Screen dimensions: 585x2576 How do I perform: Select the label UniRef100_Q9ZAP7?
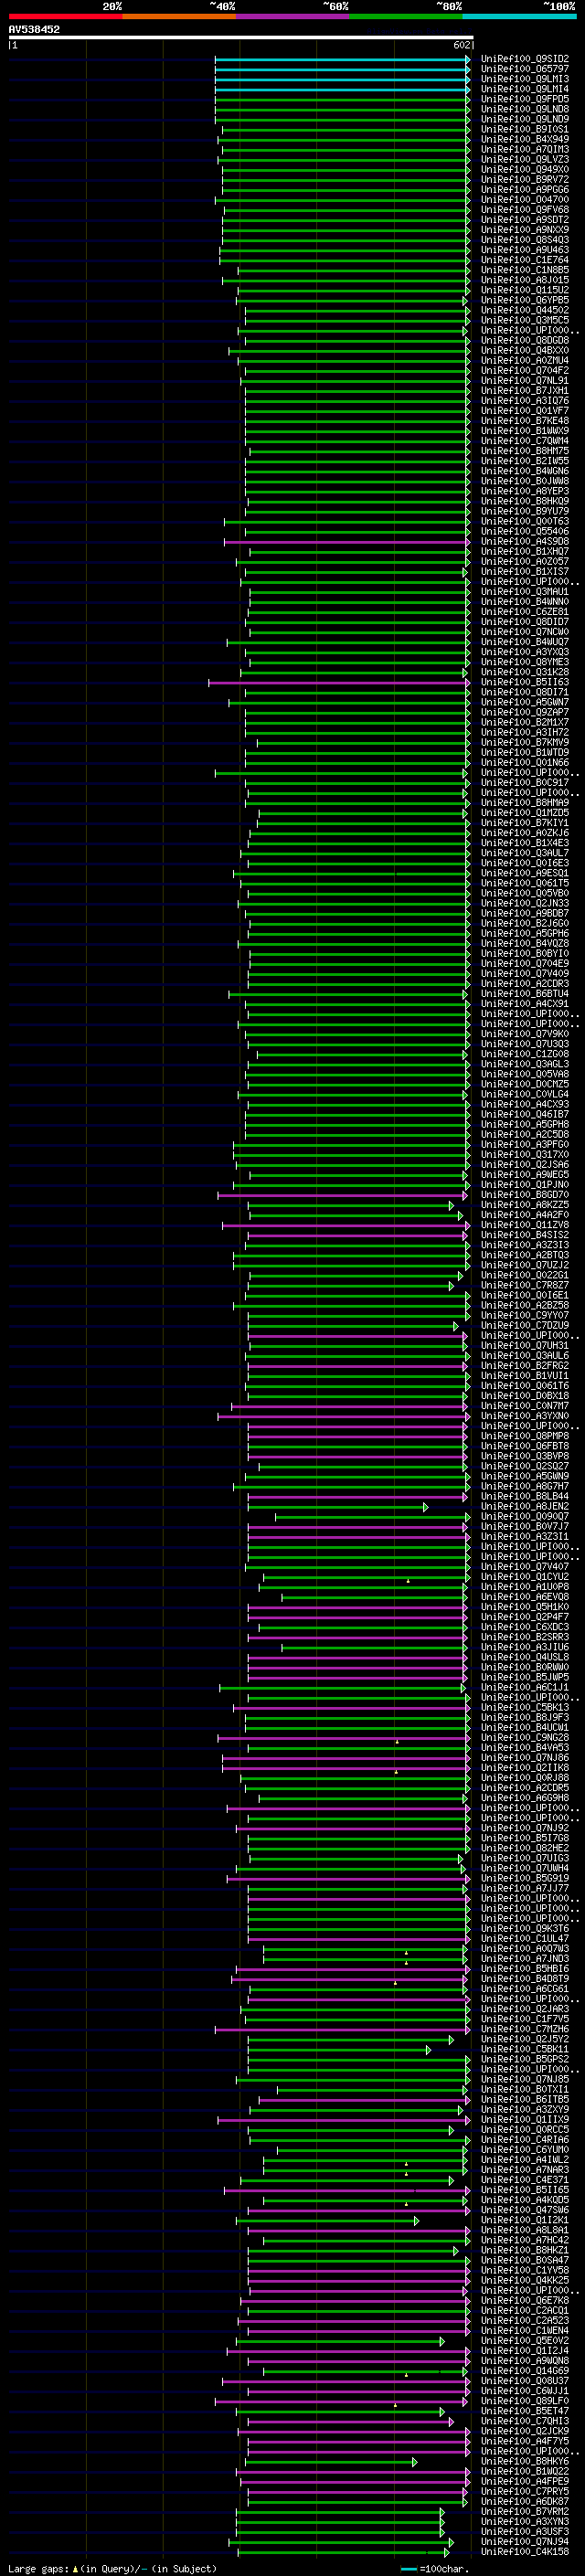[x=525, y=712]
